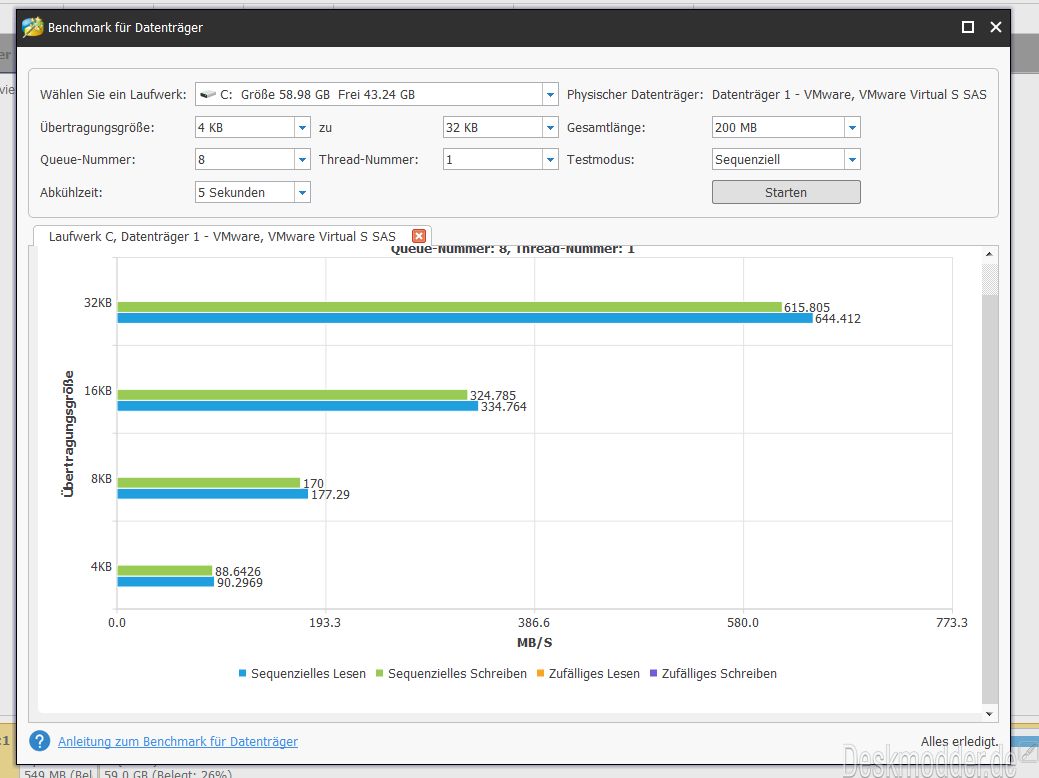Maximize the Benchmark für Datenträger window
Screen dimensions: 1039x778
pos(967,27)
